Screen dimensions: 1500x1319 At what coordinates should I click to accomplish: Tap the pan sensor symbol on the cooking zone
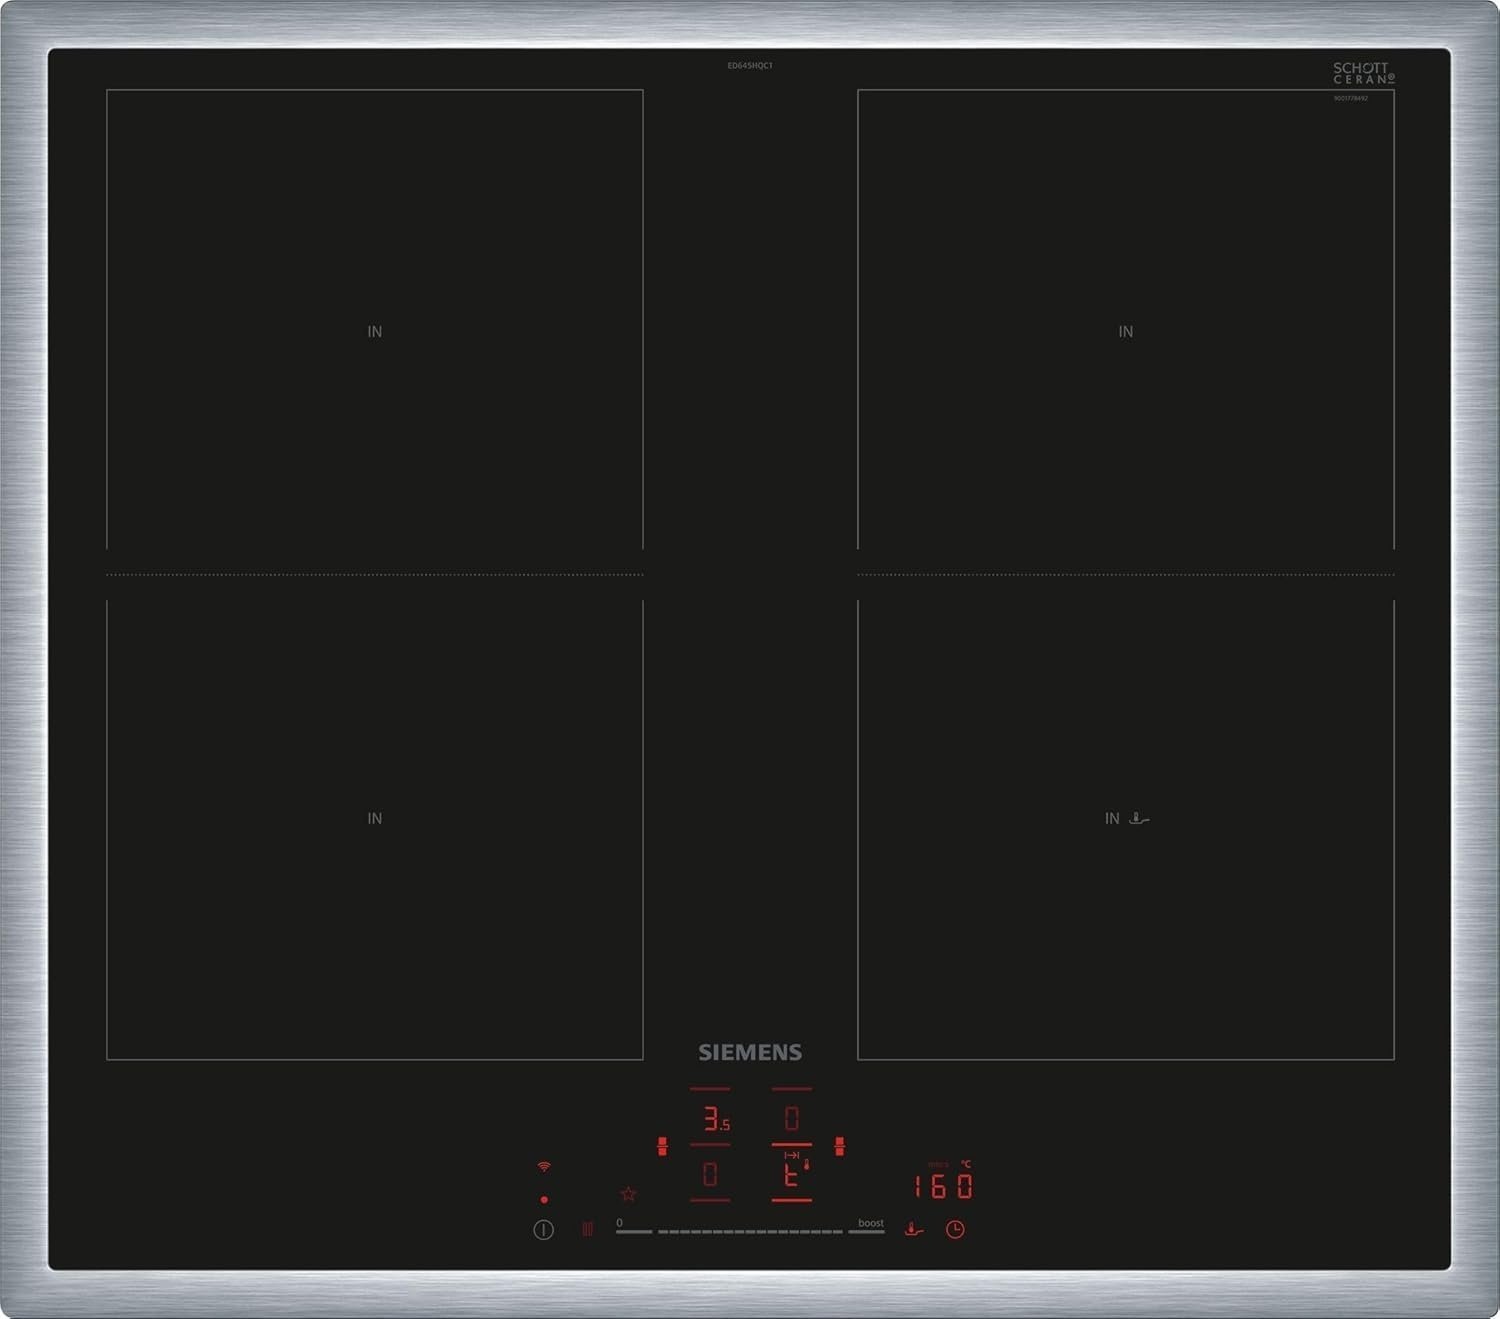click(x=1139, y=819)
